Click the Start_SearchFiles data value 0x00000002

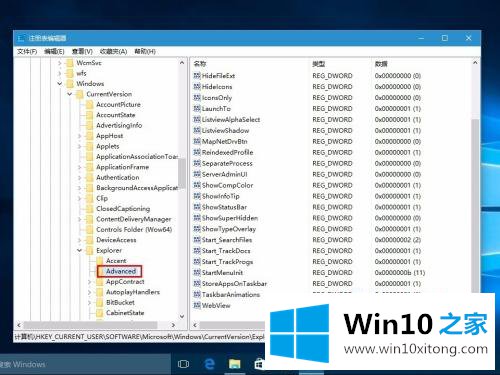coord(398,240)
